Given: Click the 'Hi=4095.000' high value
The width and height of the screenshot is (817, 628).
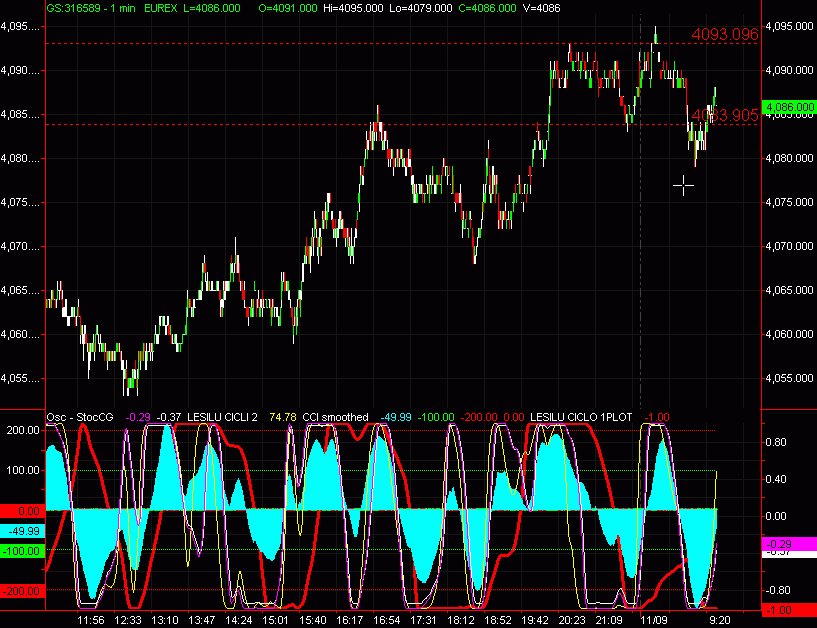Looking at the screenshot, I should coord(353,8).
